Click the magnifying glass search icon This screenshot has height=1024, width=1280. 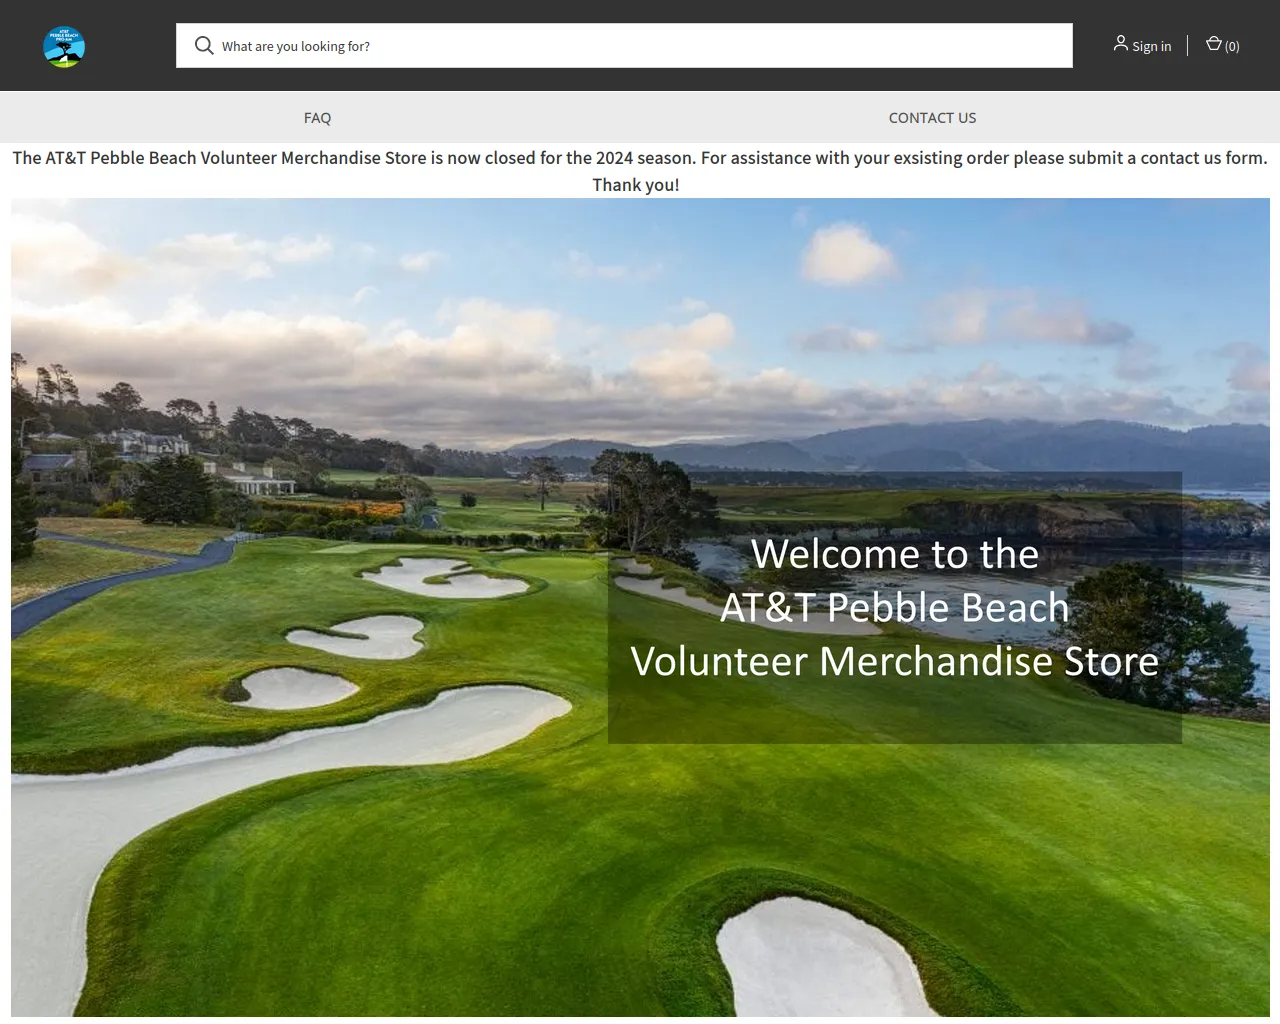(x=204, y=46)
